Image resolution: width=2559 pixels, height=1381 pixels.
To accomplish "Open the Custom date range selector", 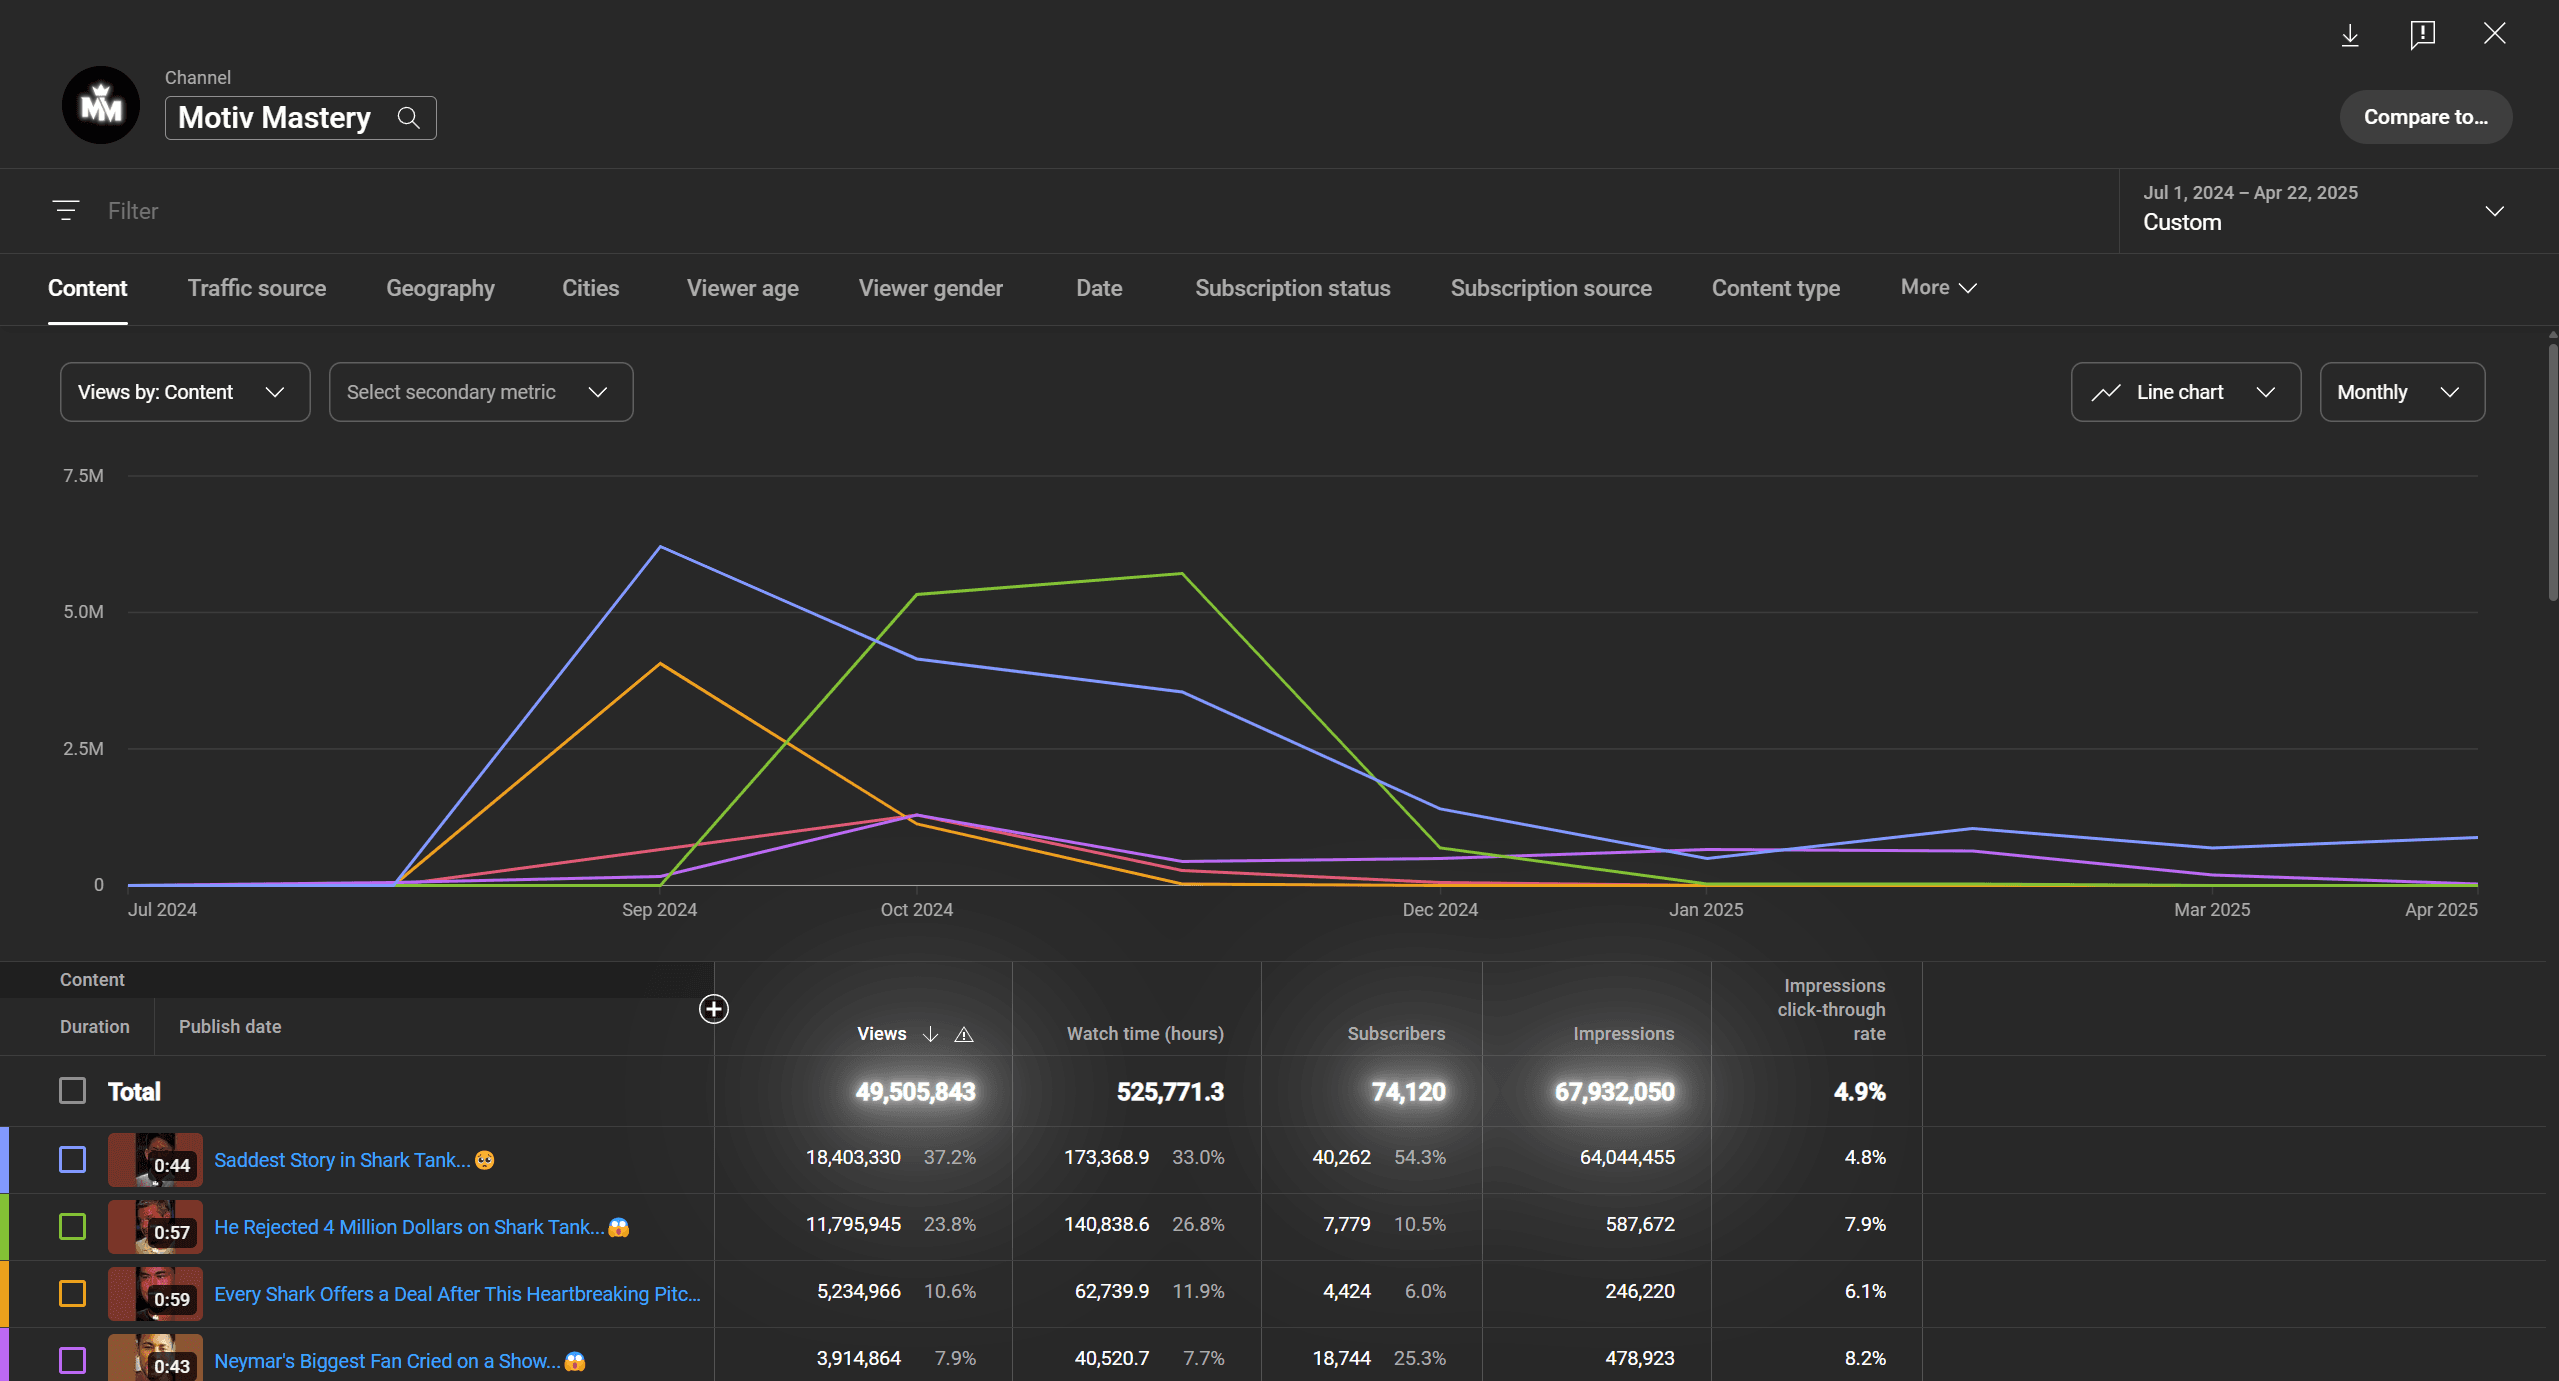I will pyautogui.click(x=2320, y=210).
